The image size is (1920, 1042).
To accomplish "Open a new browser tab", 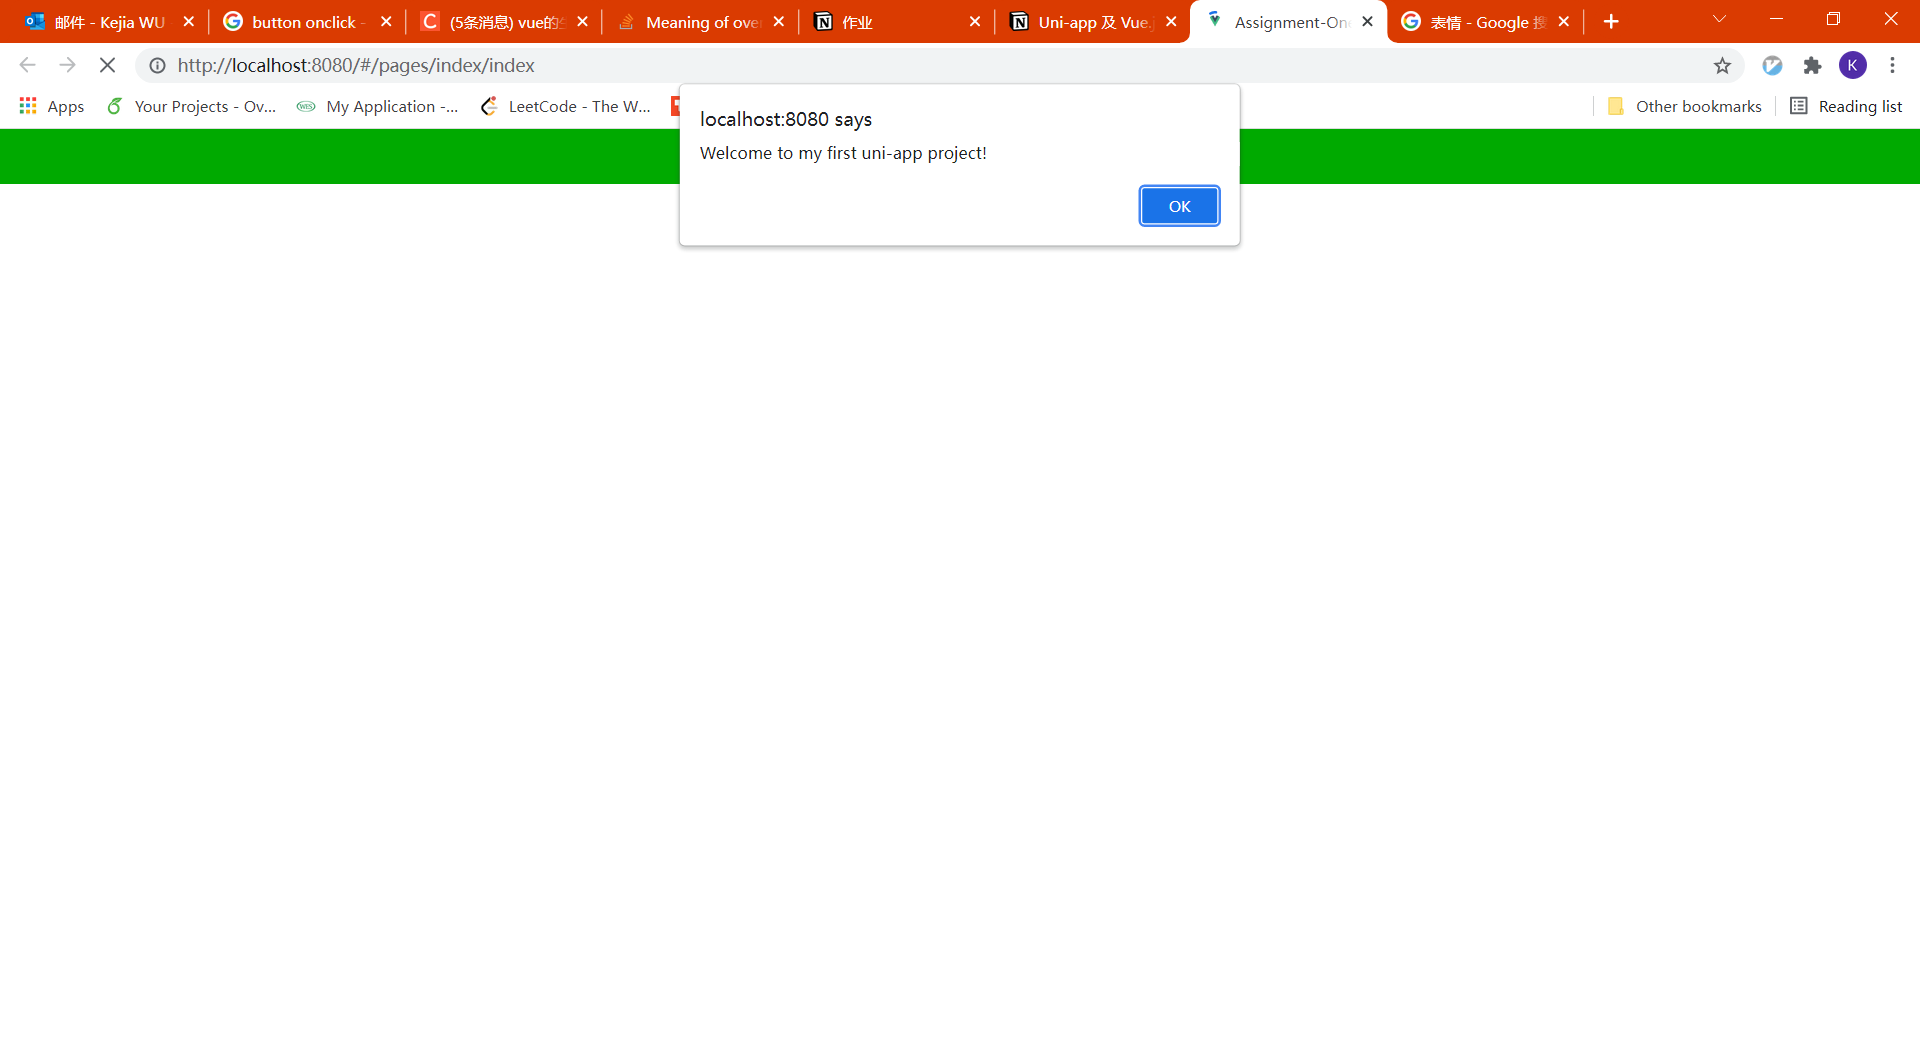I will 1610,22.
